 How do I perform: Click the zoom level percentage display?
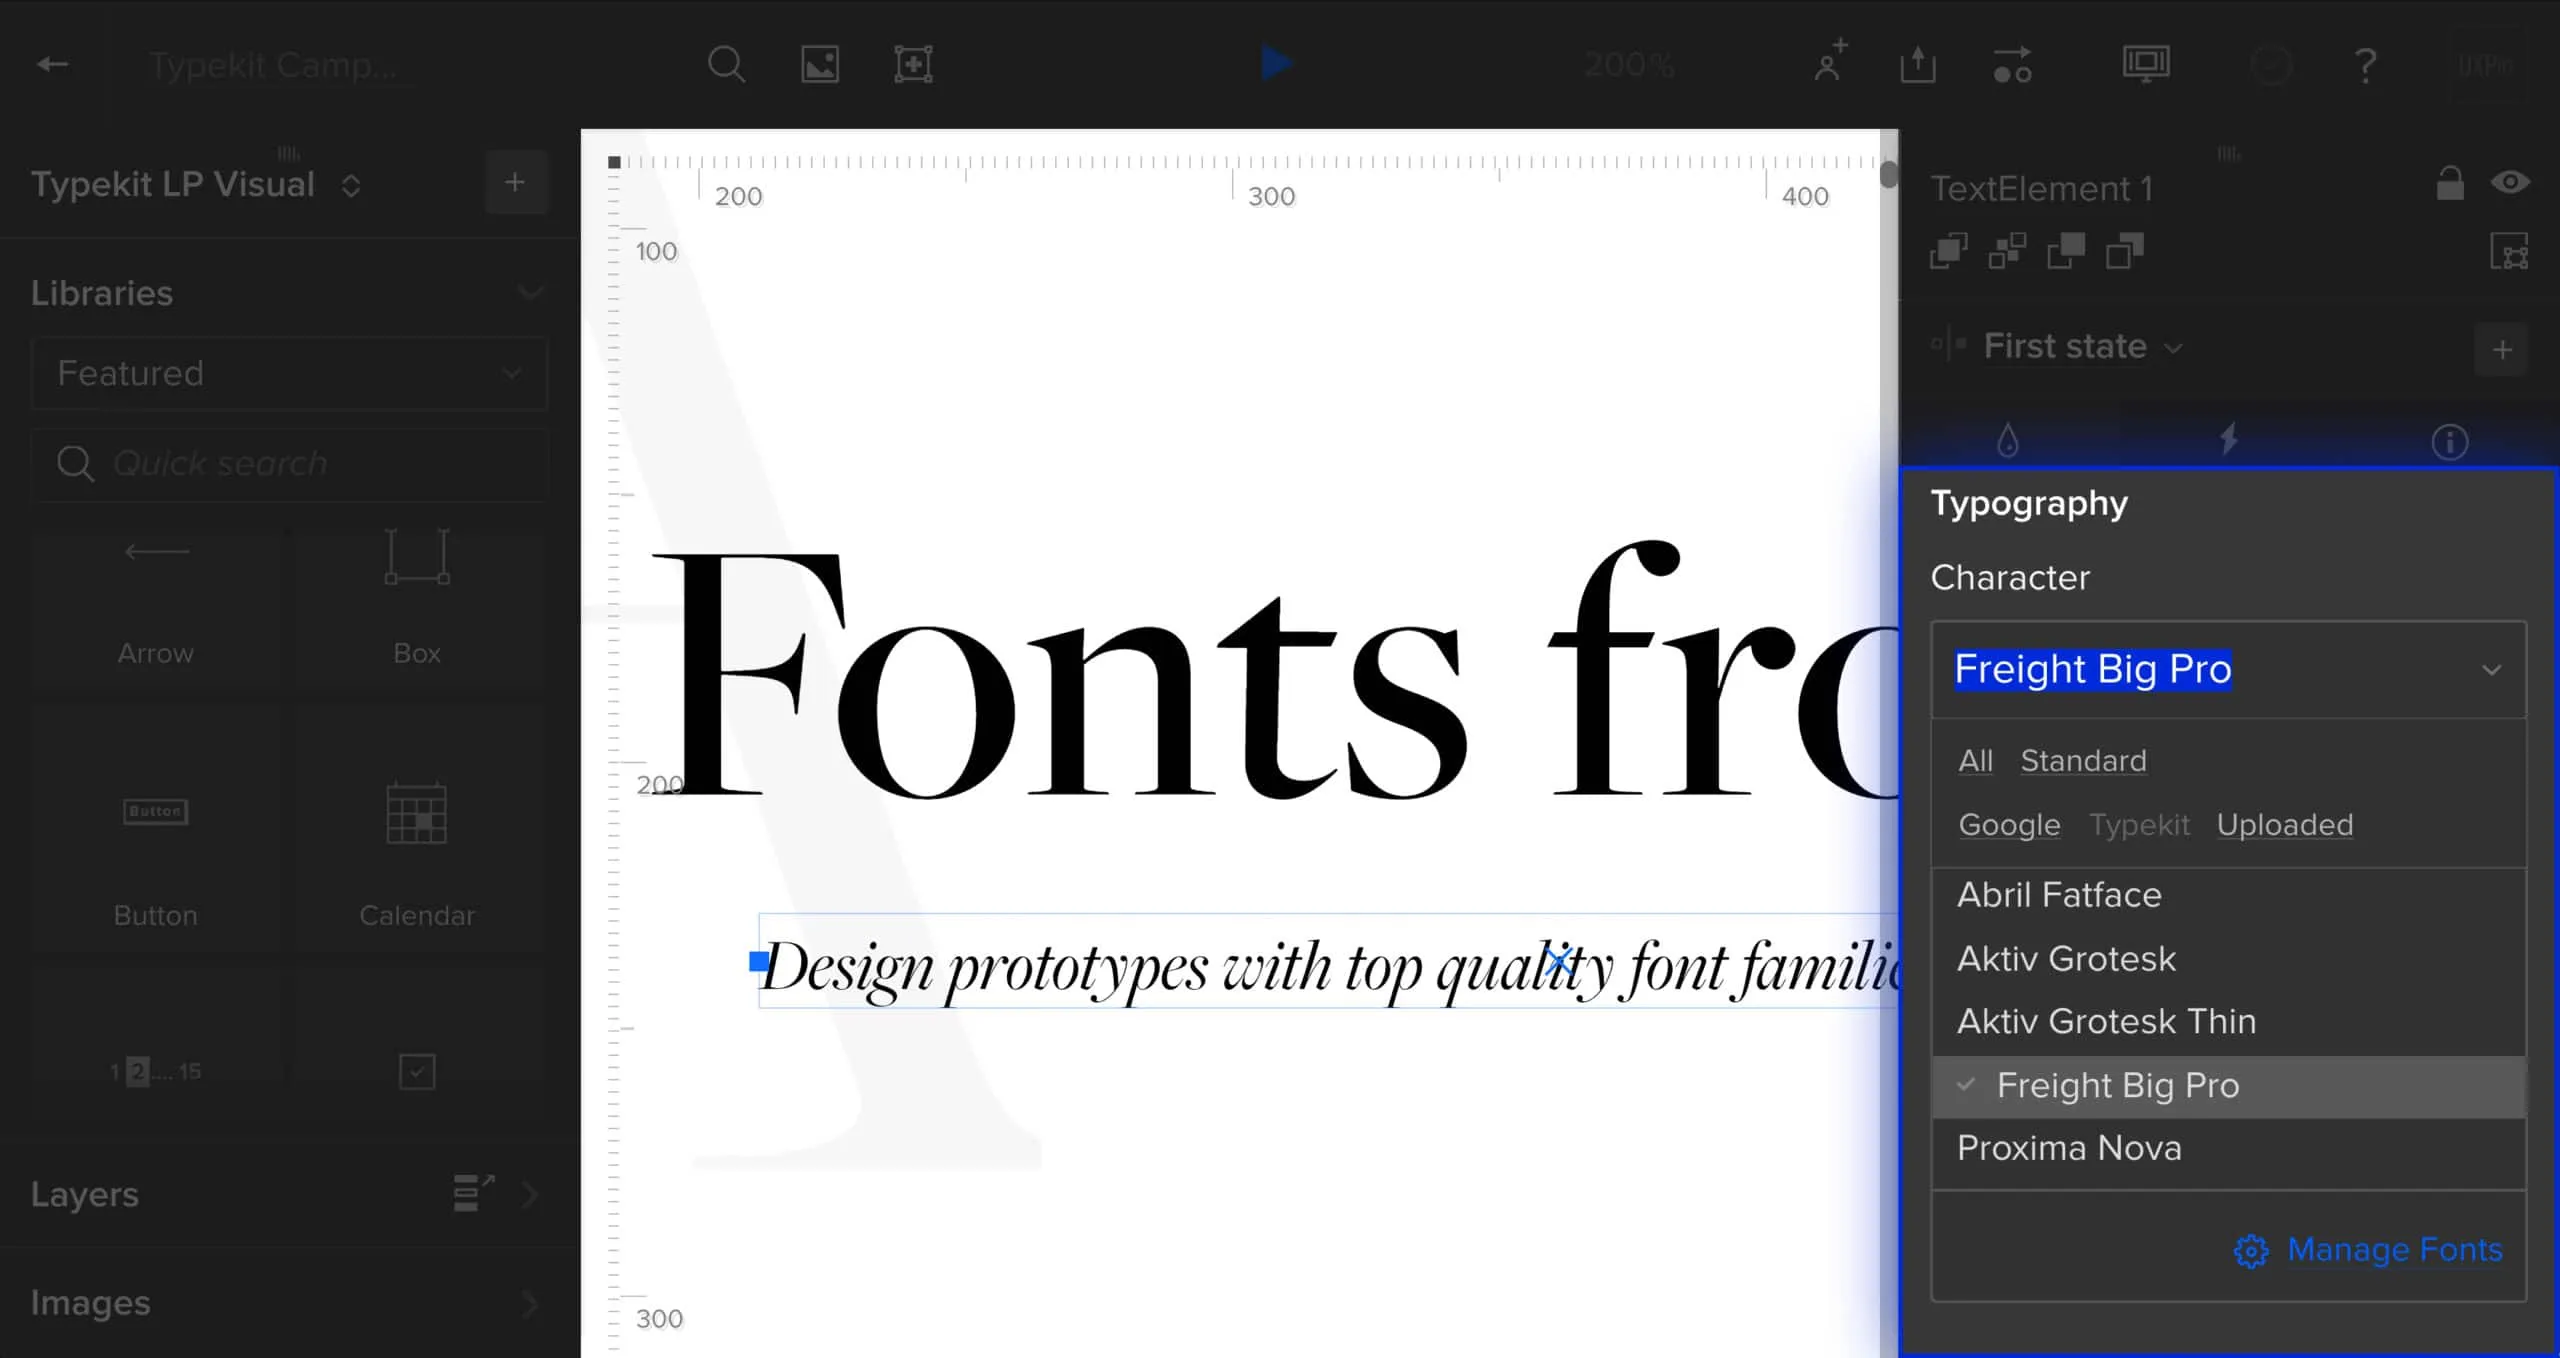click(x=1627, y=63)
